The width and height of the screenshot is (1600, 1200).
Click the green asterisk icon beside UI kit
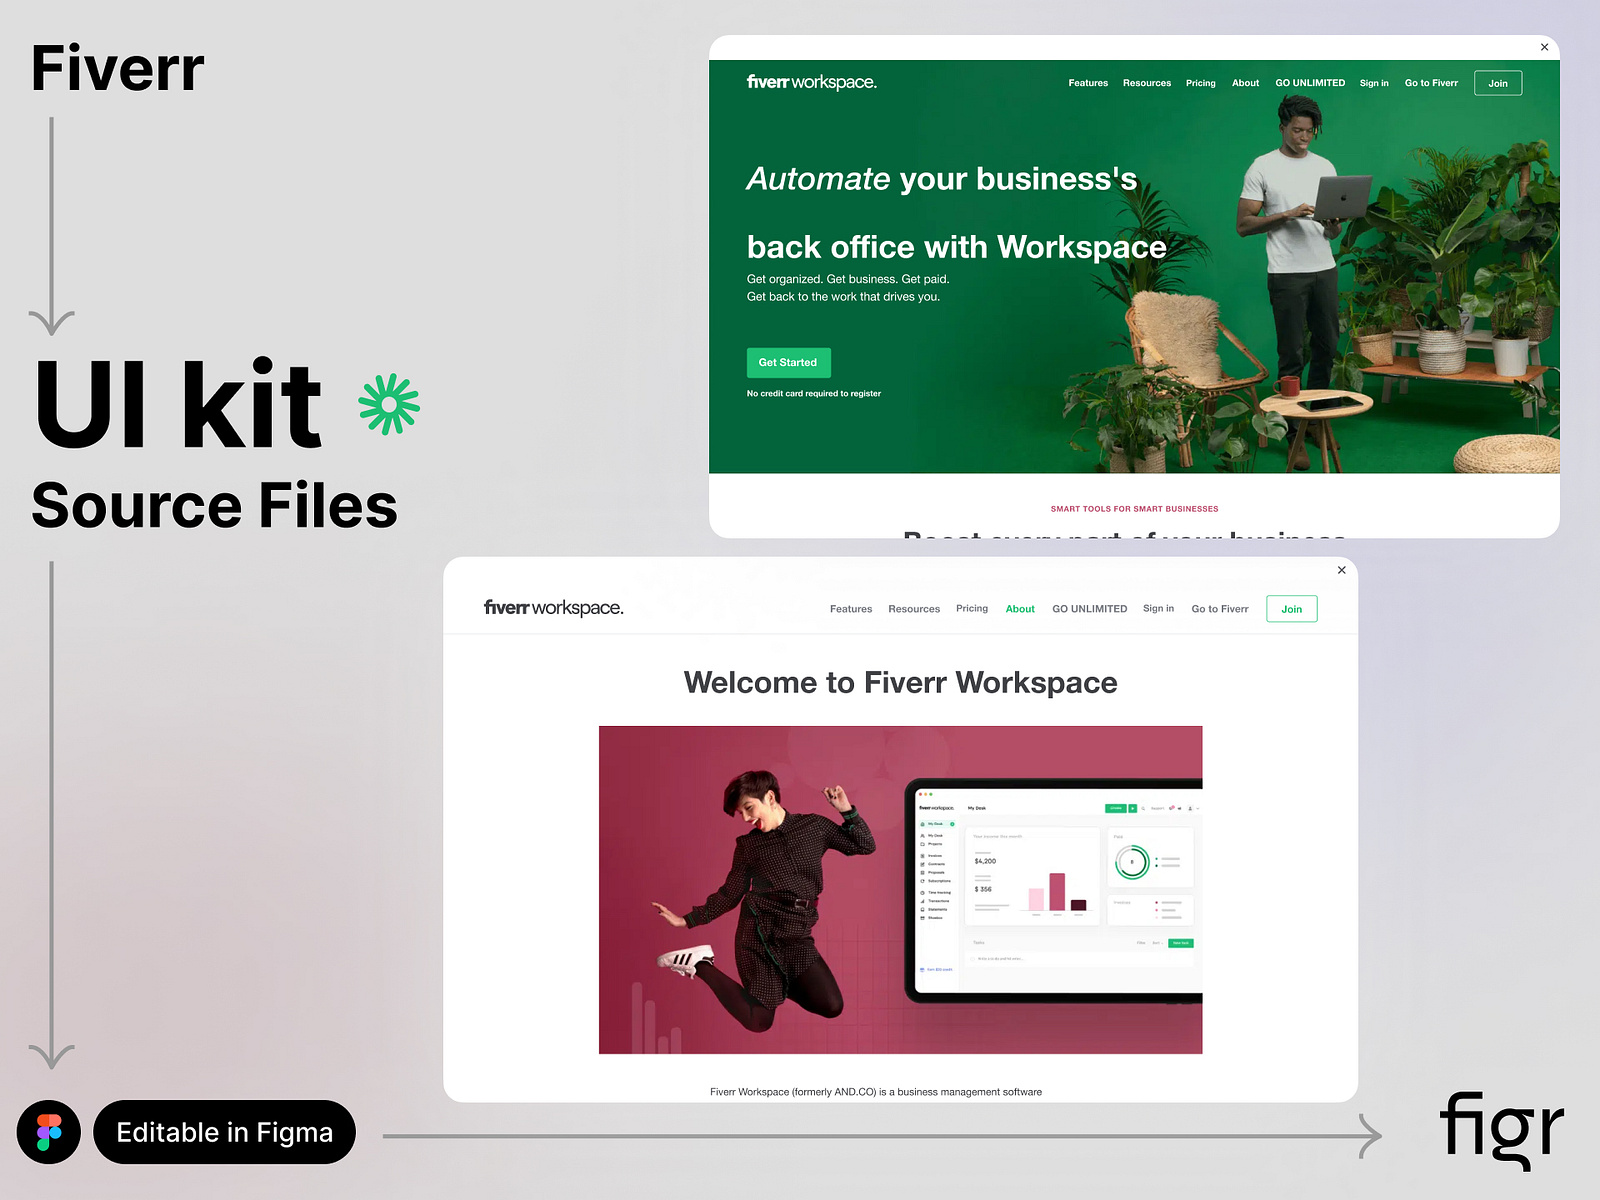[x=389, y=404]
